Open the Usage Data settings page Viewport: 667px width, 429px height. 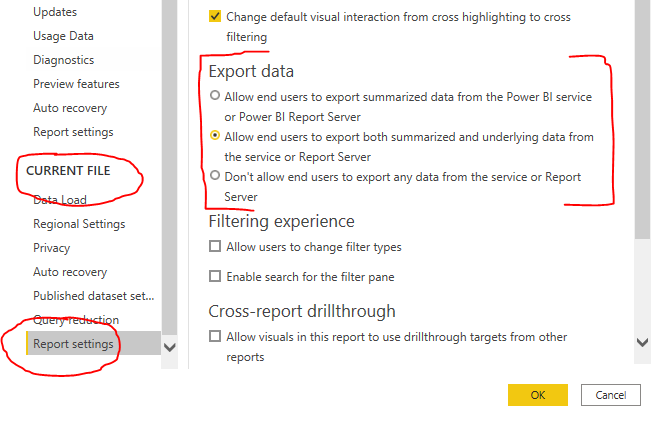(x=63, y=36)
